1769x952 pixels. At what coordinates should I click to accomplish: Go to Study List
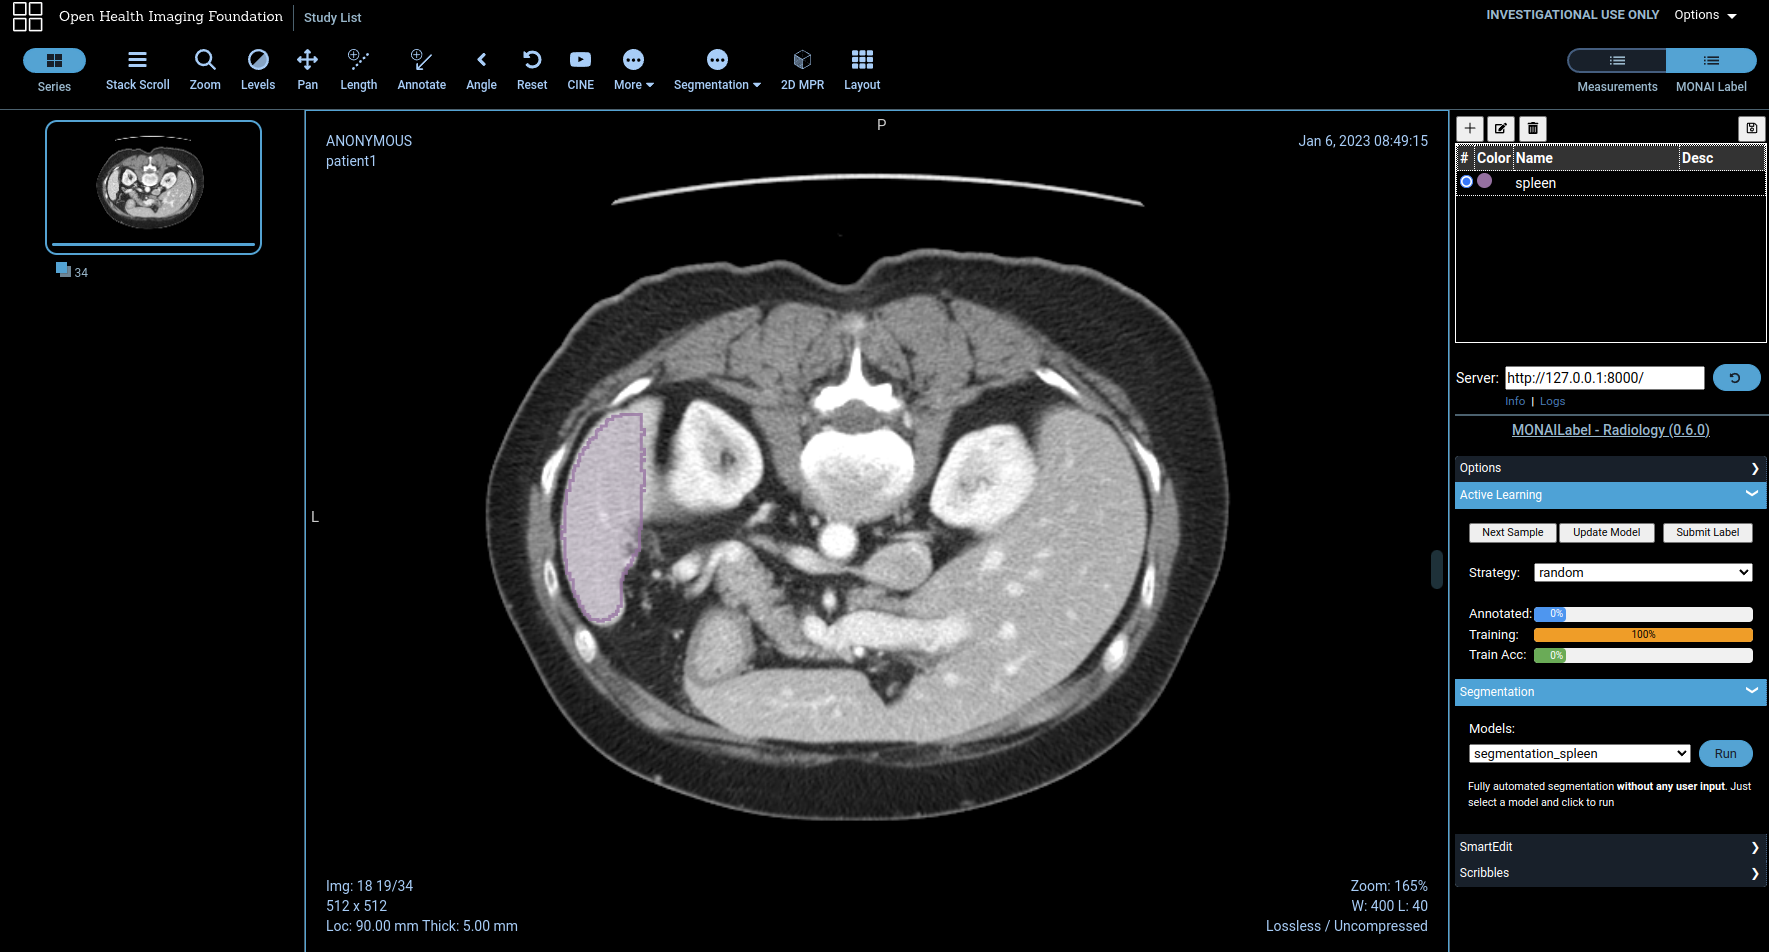[333, 18]
